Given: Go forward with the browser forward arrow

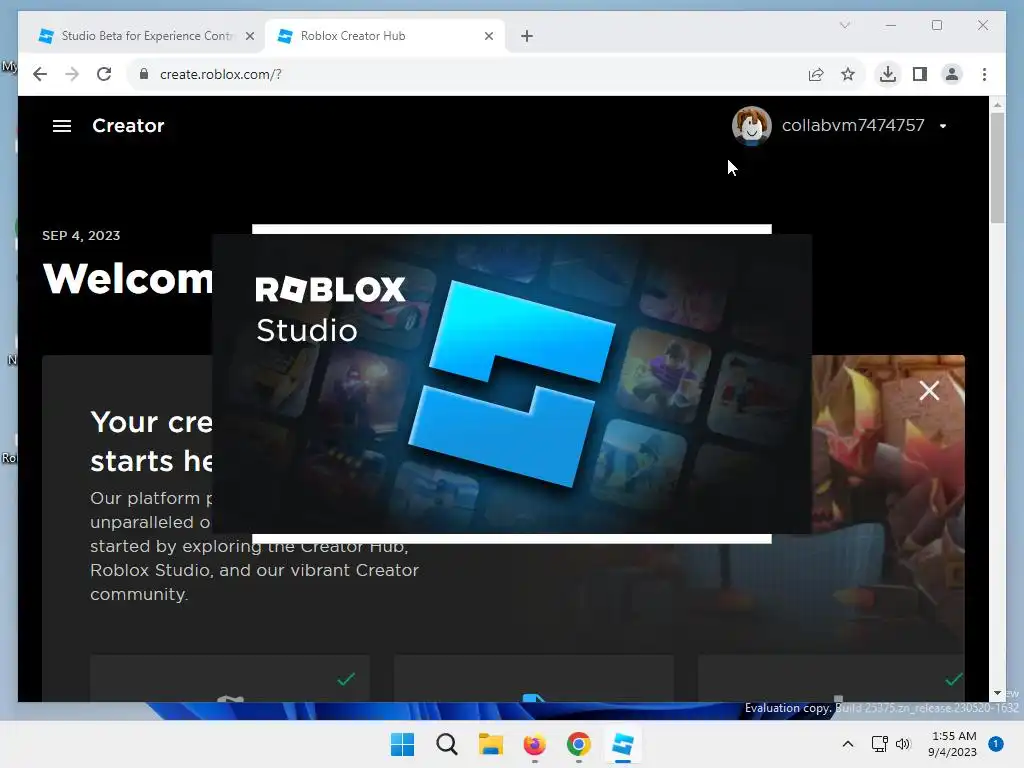Looking at the screenshot, I should pyautogui.click(x=72, y=74).
